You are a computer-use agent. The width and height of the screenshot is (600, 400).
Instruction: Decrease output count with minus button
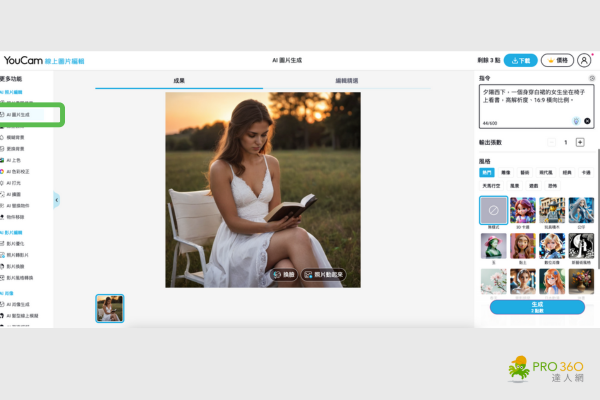click(551, 142)
